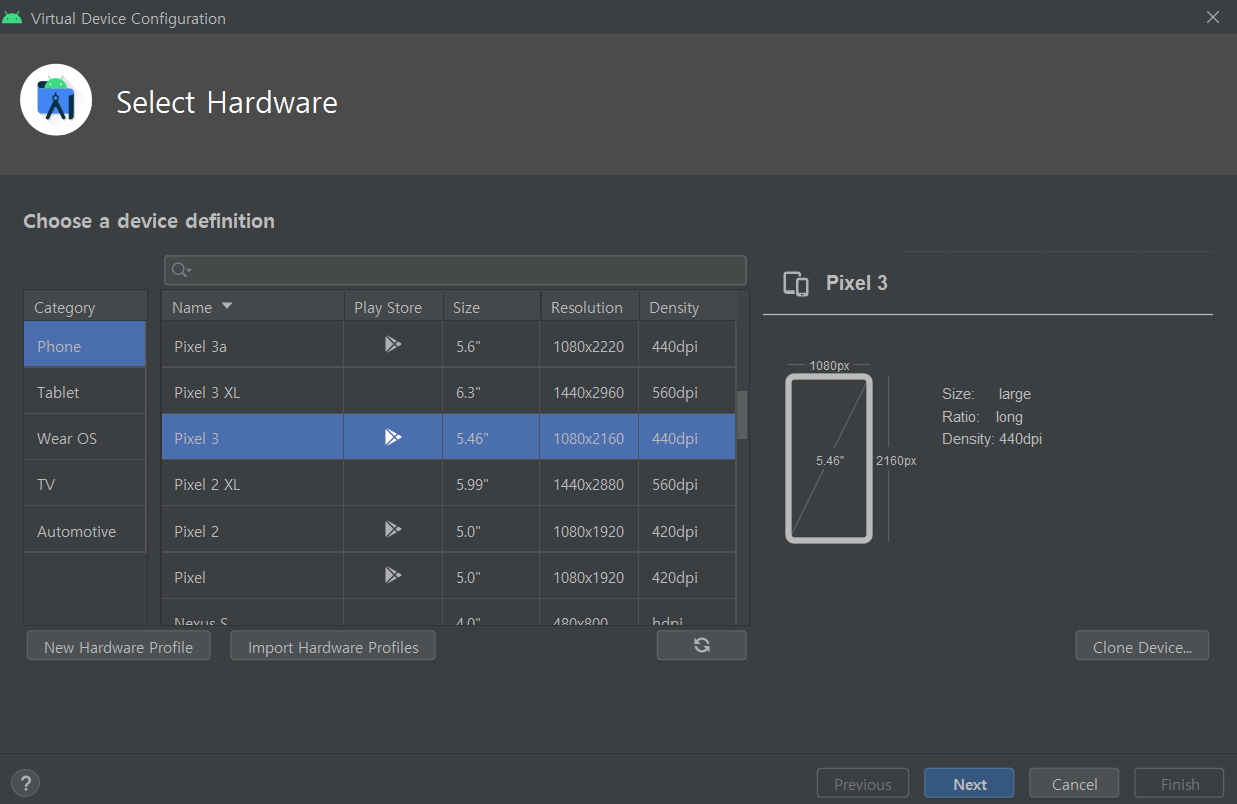1237x804 pixels.
Task: Sort by the Density column header
Action: [688, 307]
